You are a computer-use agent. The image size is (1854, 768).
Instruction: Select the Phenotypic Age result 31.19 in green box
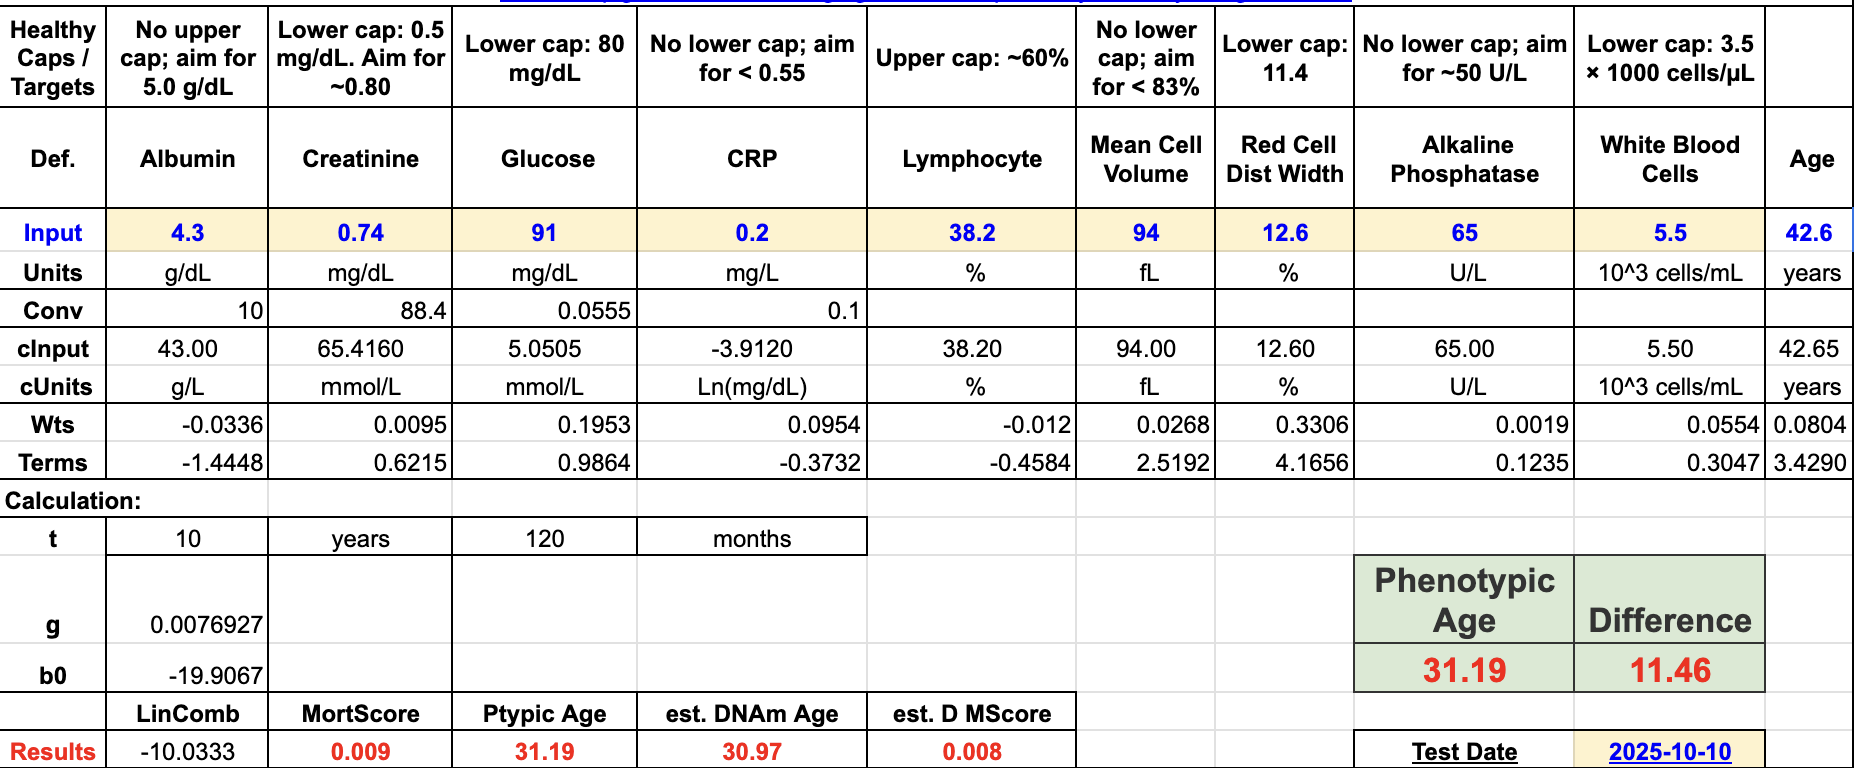point(1464,669)
